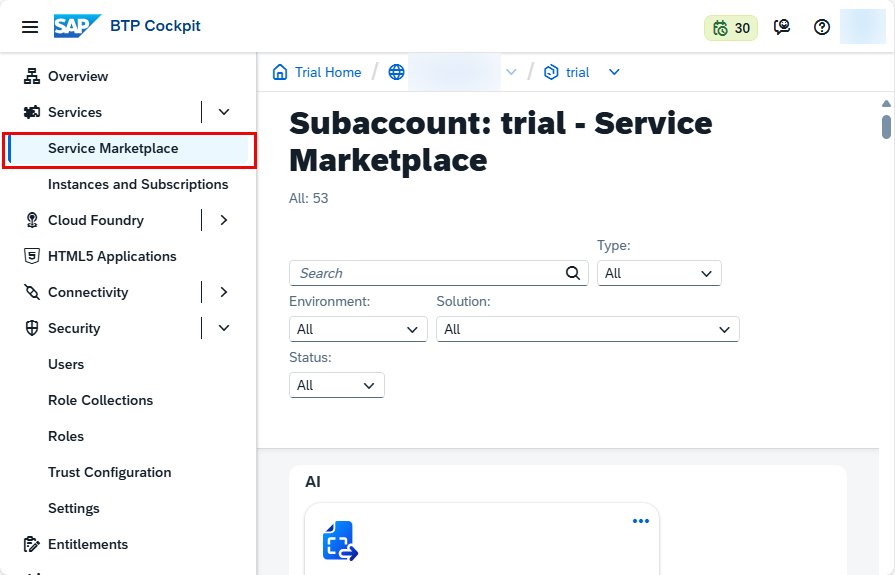The width and height of the screenshot is (895, 575).
Task: Open the help question mark icon
Action: point(821,27)
